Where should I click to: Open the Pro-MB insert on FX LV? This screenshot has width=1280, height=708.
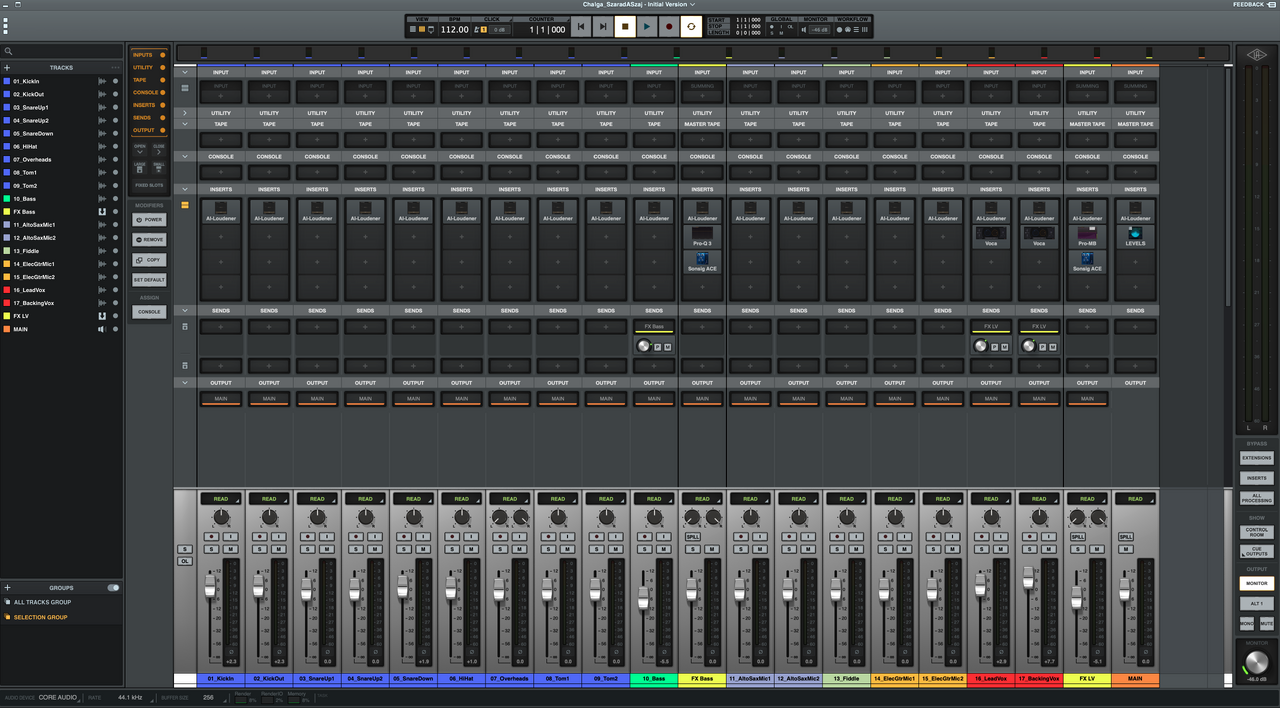[1087, 238]
